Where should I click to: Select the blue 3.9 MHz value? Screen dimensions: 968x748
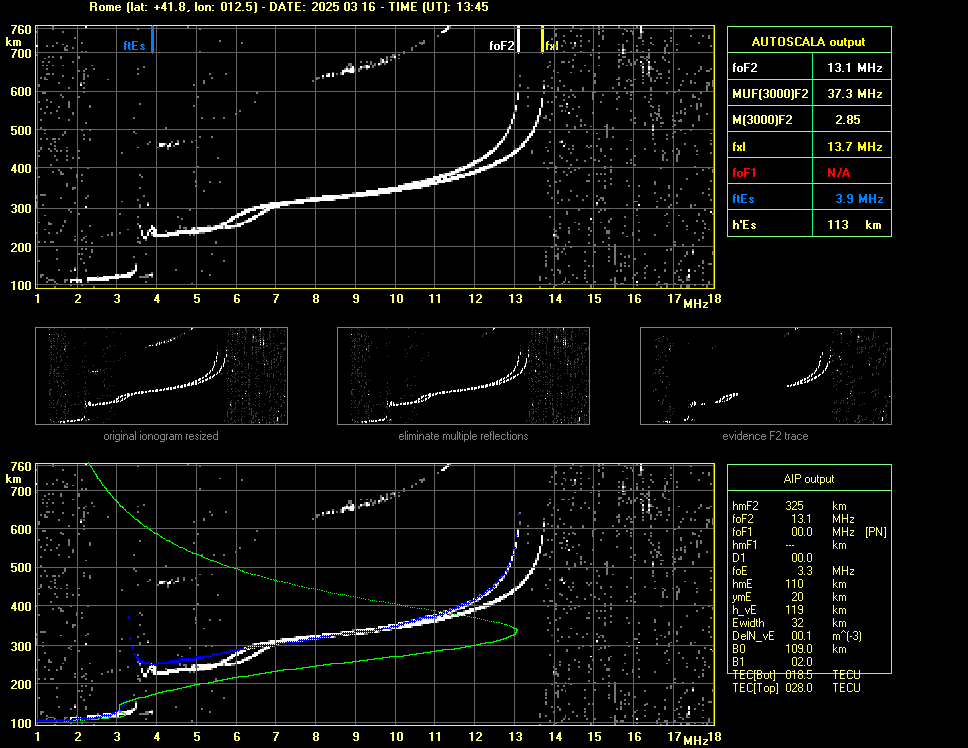[859, 199]
